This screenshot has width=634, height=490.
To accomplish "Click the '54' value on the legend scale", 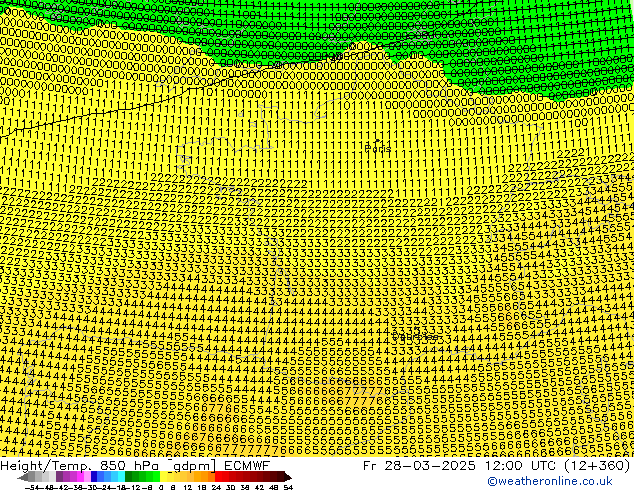I will tap(287, 487).
